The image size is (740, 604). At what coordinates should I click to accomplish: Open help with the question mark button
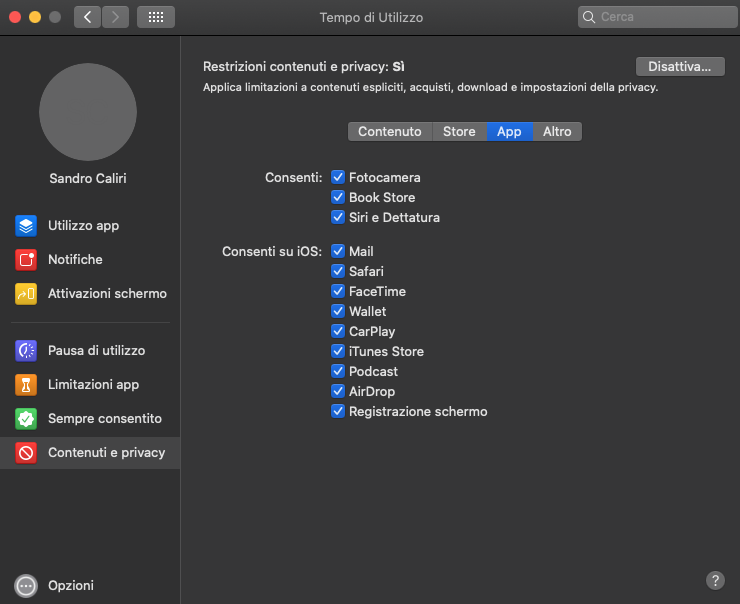click(715, 580)
